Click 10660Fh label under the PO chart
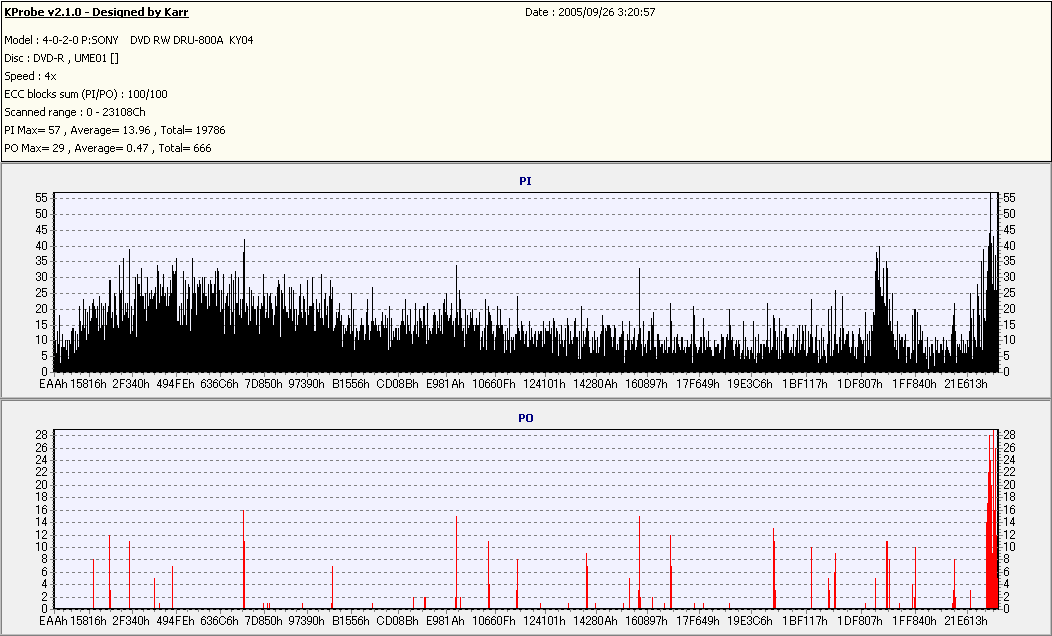This screenshot has width=1052, height=636. tap(494, 621)
